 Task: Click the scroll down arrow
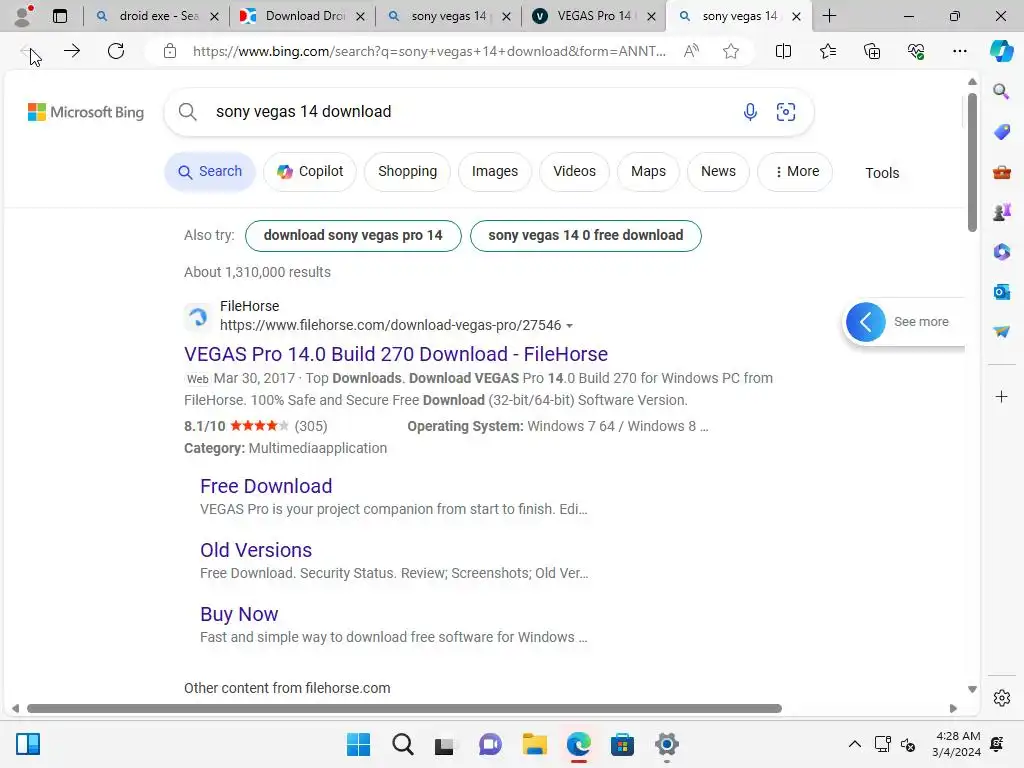click(x=972, y=690)
